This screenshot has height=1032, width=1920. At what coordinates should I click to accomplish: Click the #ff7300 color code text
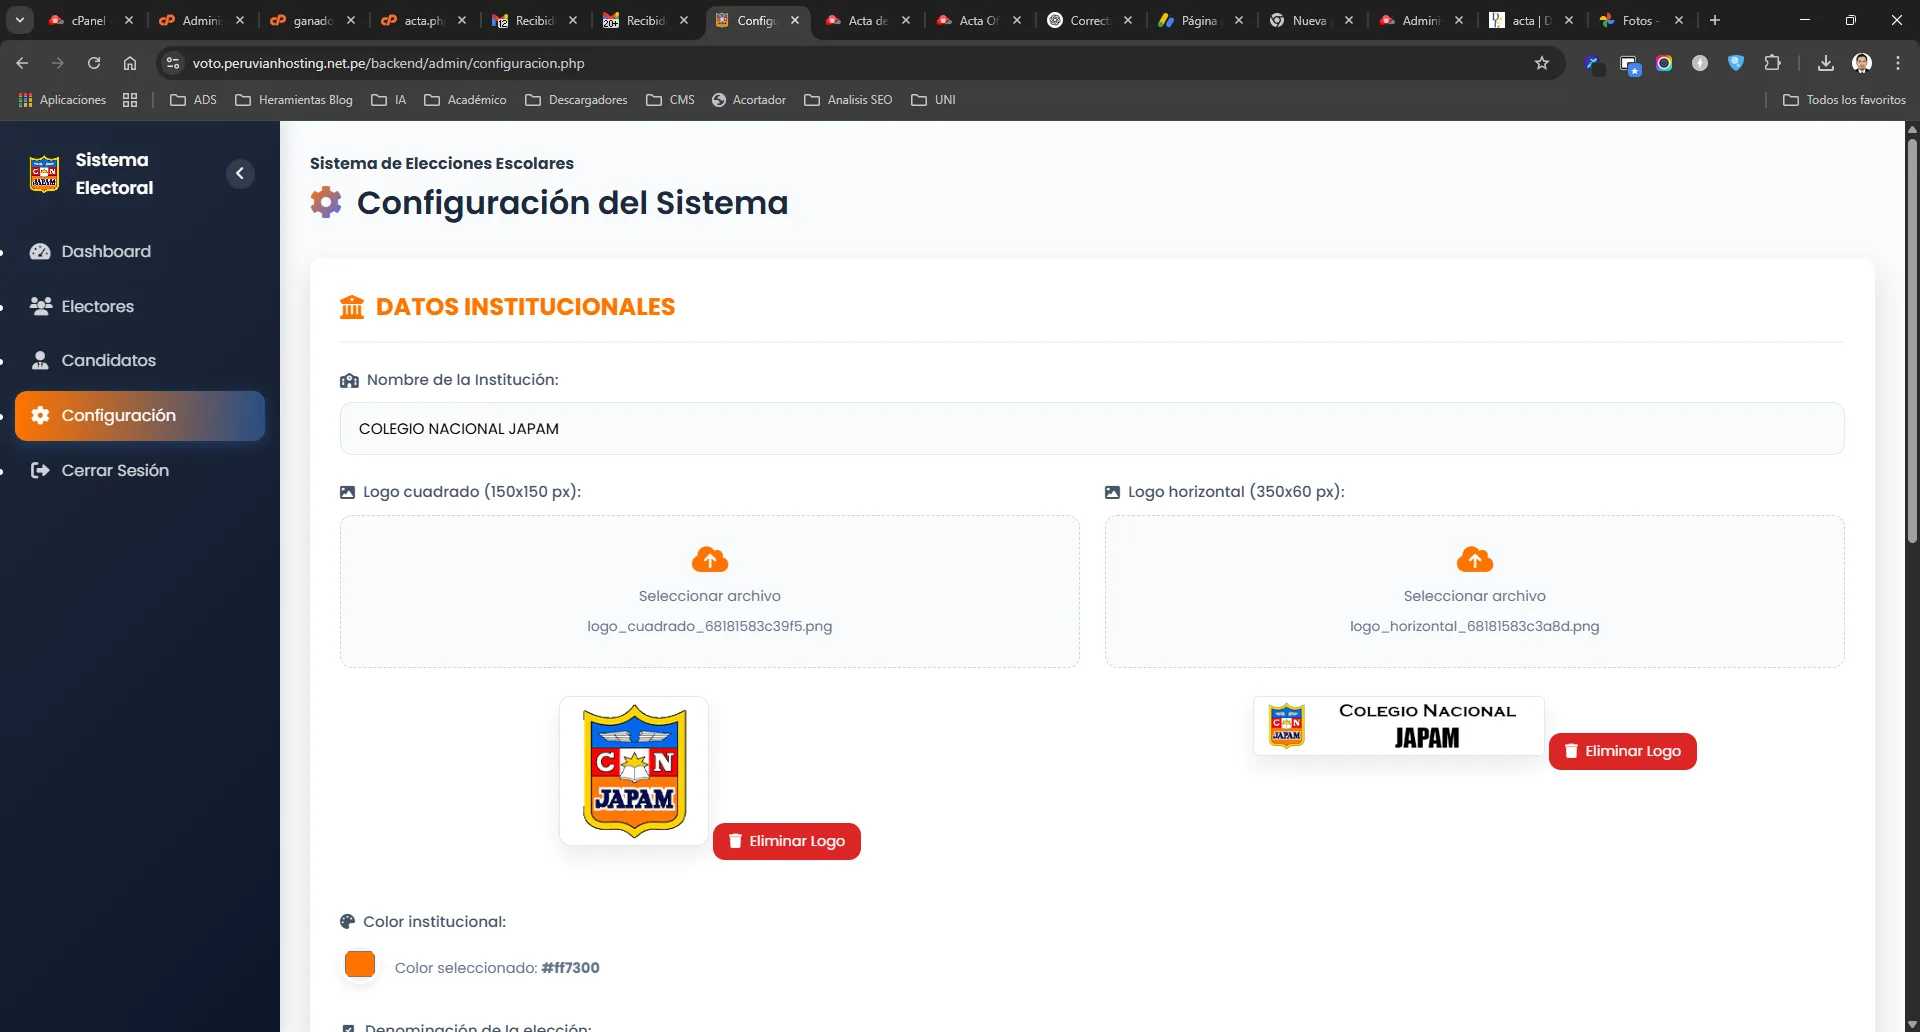coord(570,968)
